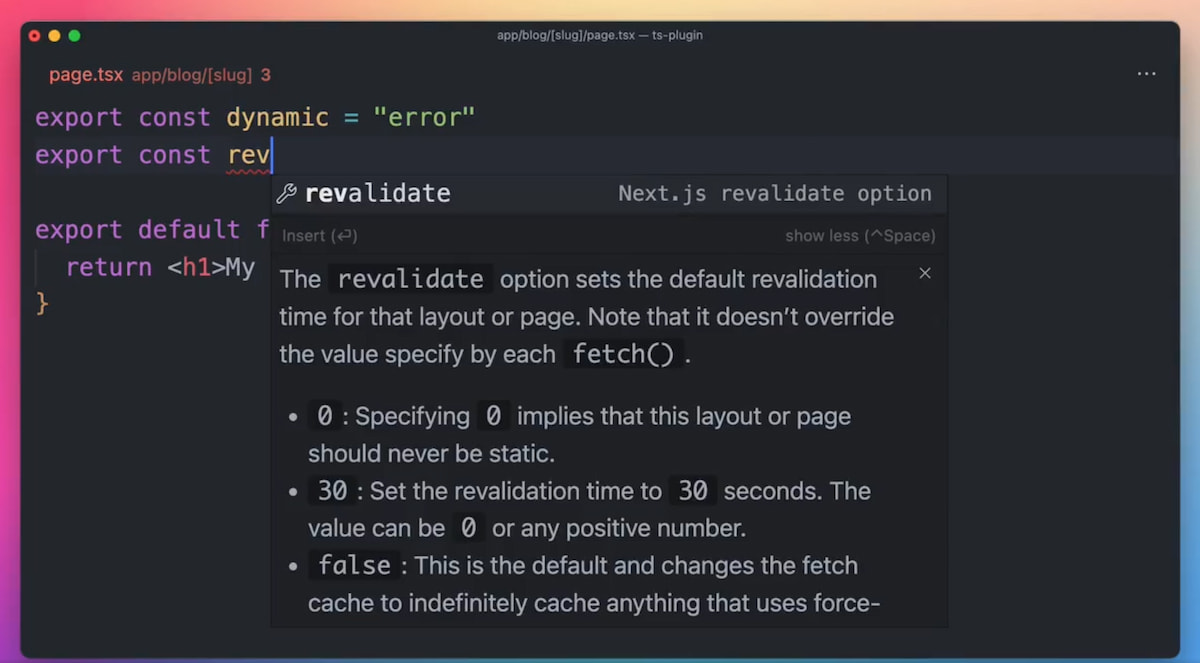Click the yellow minimize window button
The width and height of the screenshot is (1200, 663).
(54, 36)
